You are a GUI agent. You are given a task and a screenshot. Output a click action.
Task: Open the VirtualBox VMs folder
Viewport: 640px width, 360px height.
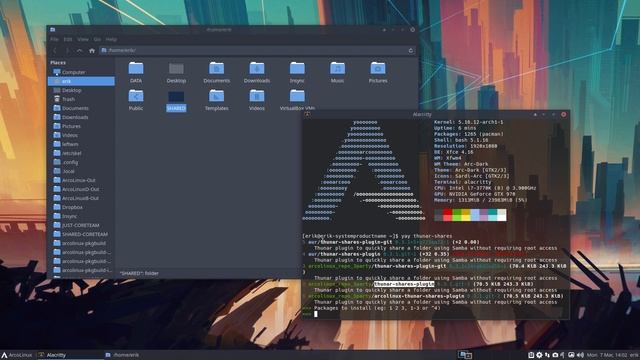[x=297, y=100]
